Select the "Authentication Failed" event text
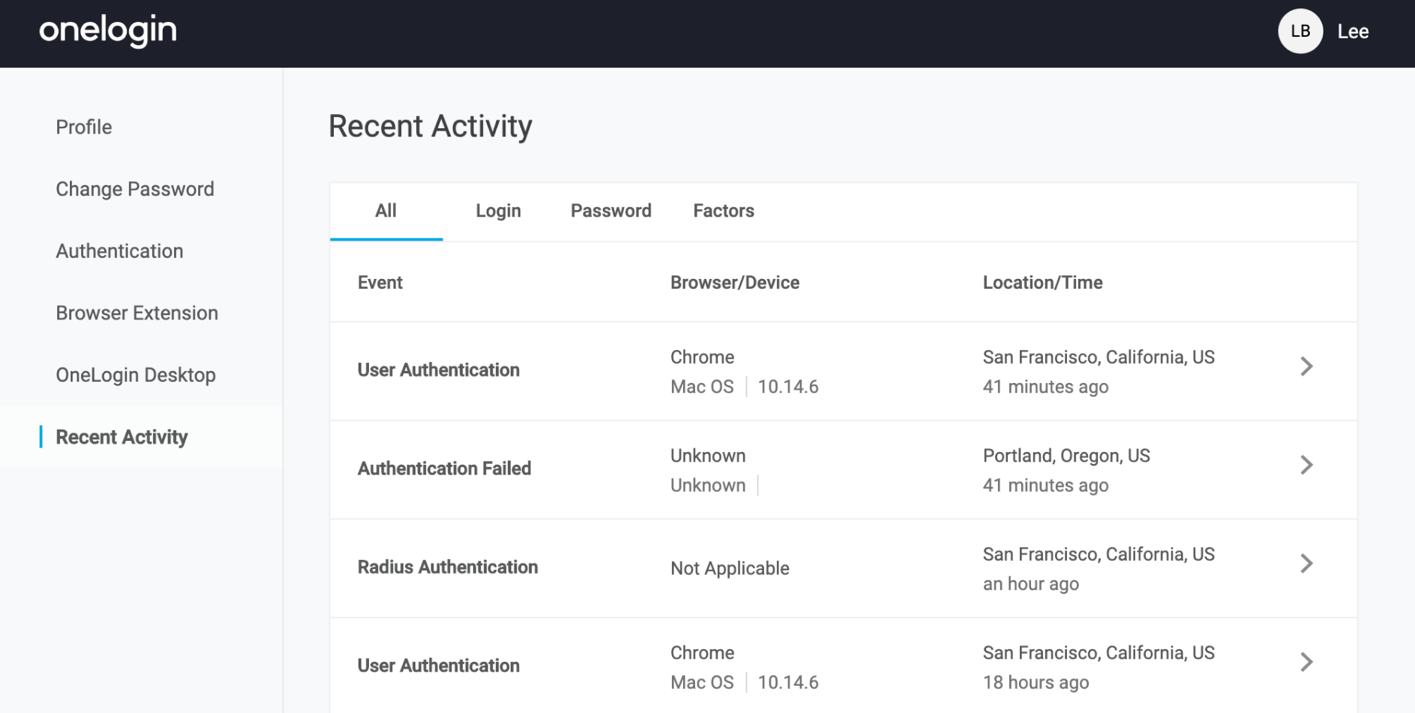 point(444,468)
